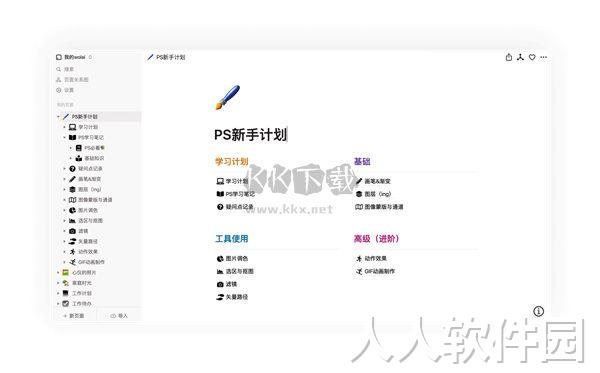Collapse the PS学习笔记 tree arrow in sidebar

point(64,137)
